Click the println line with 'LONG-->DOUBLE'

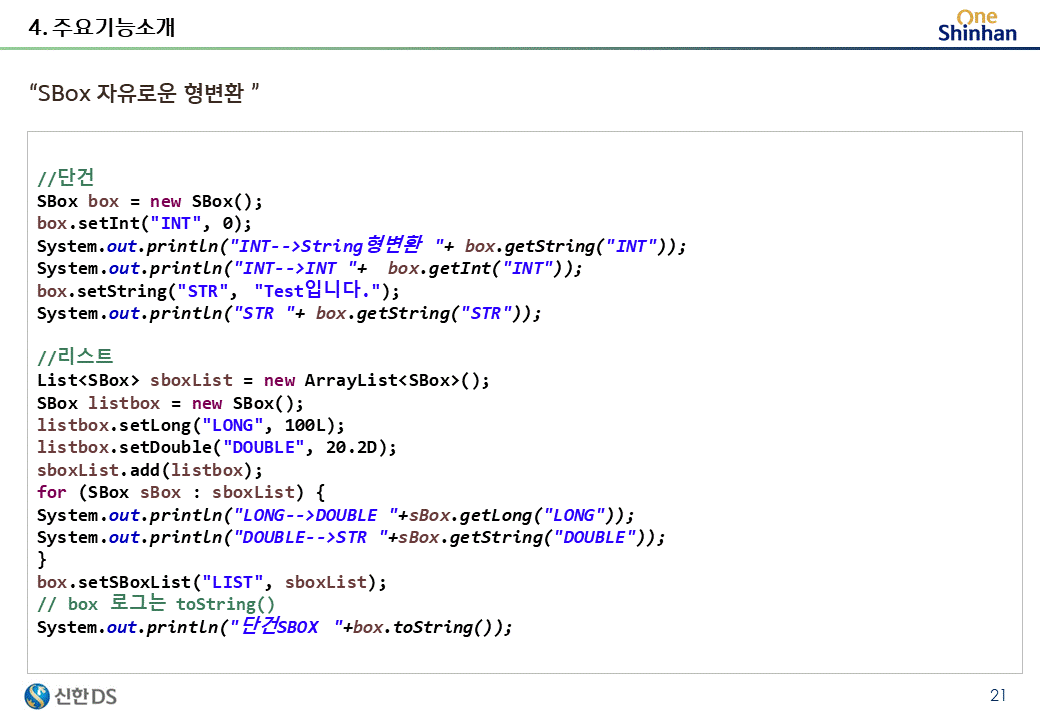tap(336, 515)
